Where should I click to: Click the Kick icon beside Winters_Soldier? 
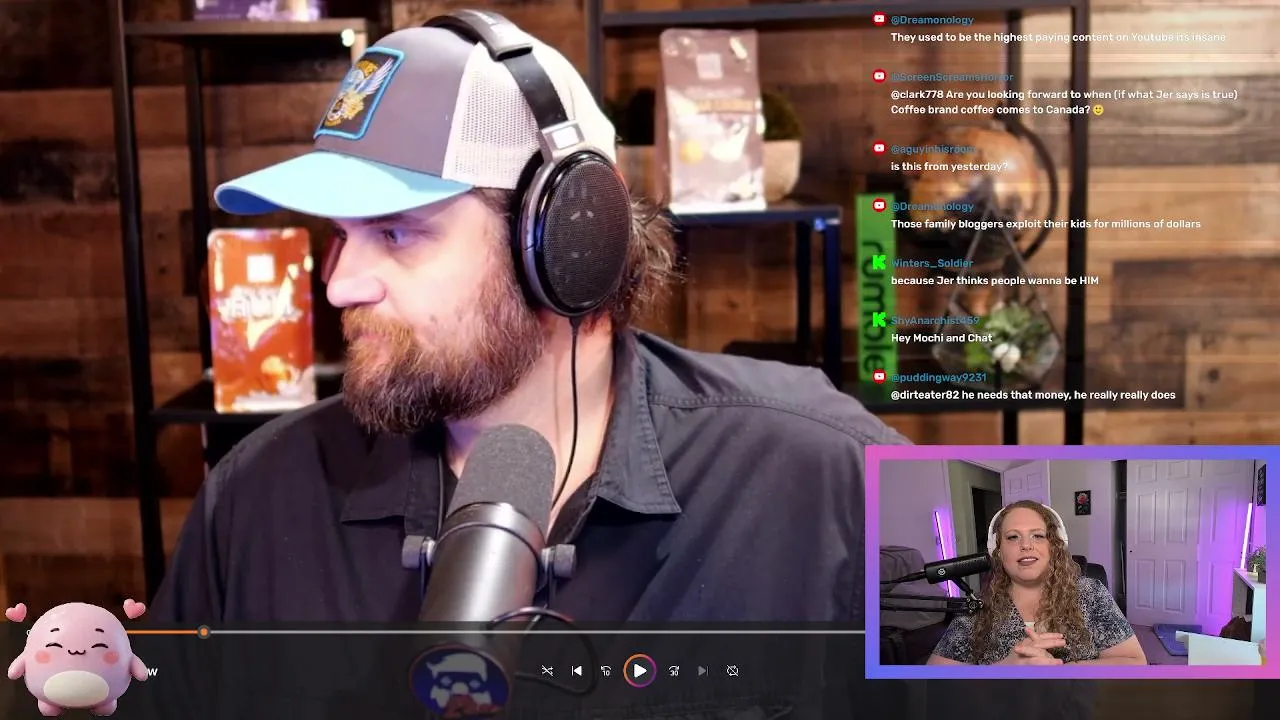pos(879,262)
